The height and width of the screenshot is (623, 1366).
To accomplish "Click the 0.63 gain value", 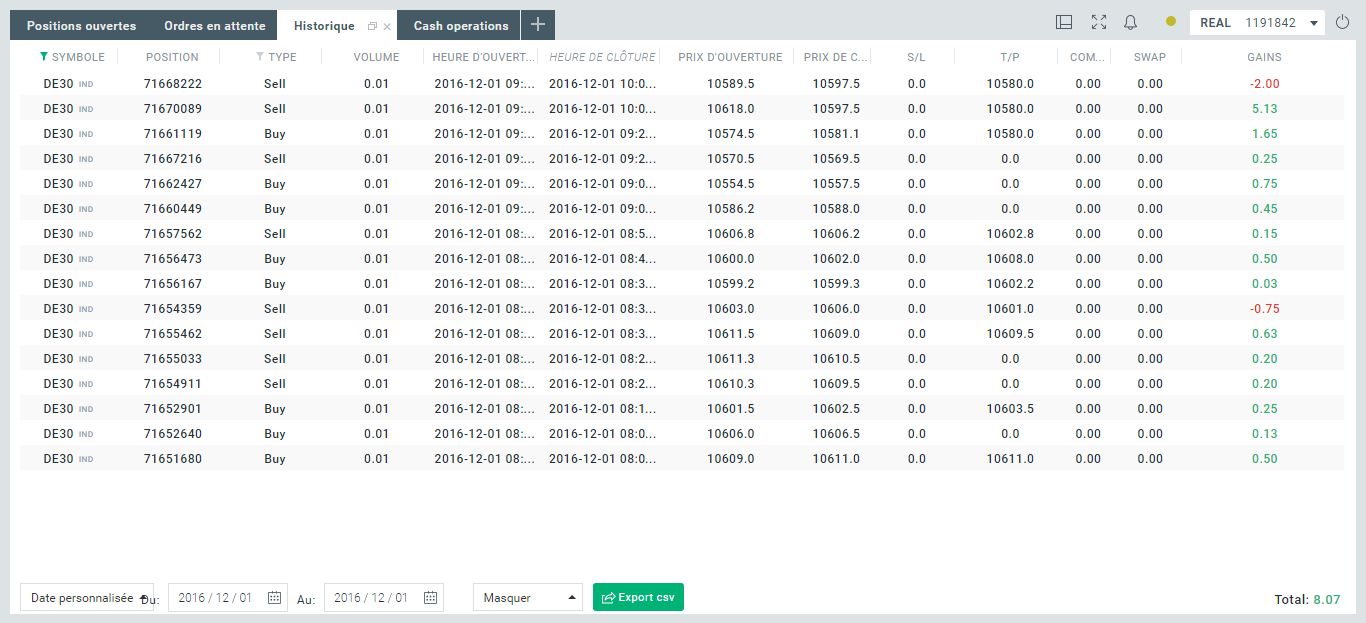I will 1264,334.
